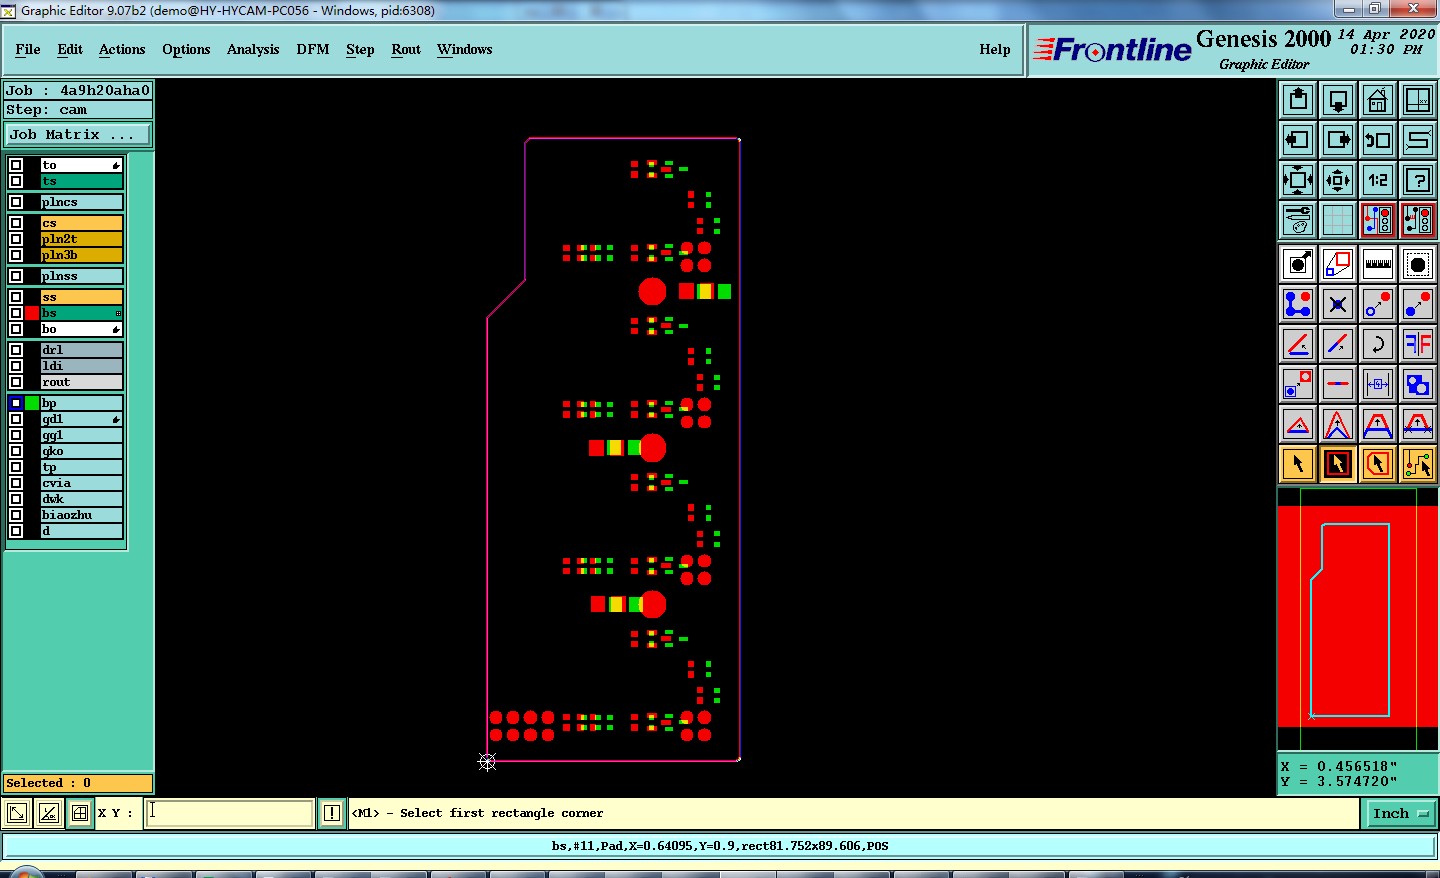Click the grid snap icon left of XY

tap(80, 813)
